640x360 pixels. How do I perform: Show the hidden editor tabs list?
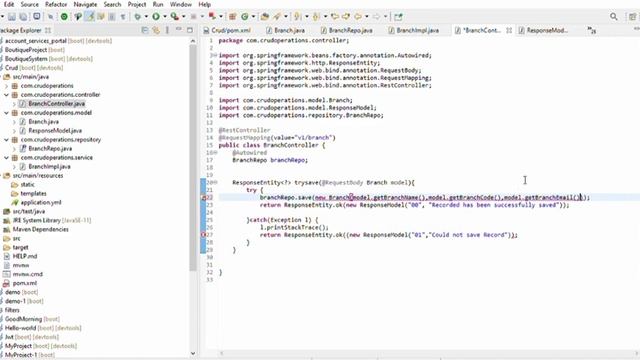tap(591, 30)
